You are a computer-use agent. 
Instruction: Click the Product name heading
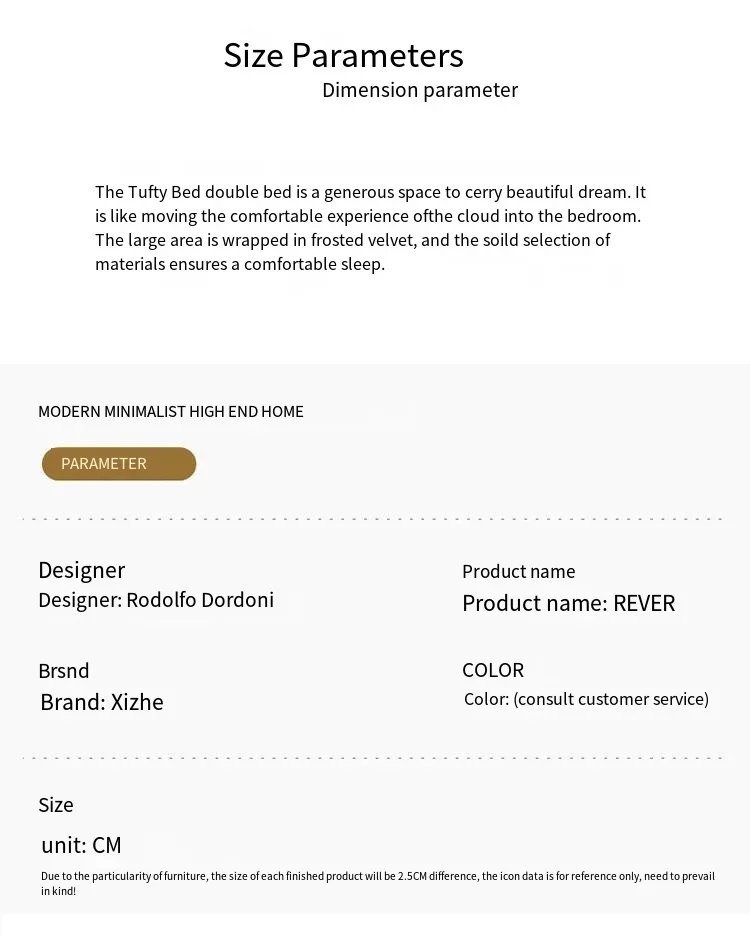point(518,572)
